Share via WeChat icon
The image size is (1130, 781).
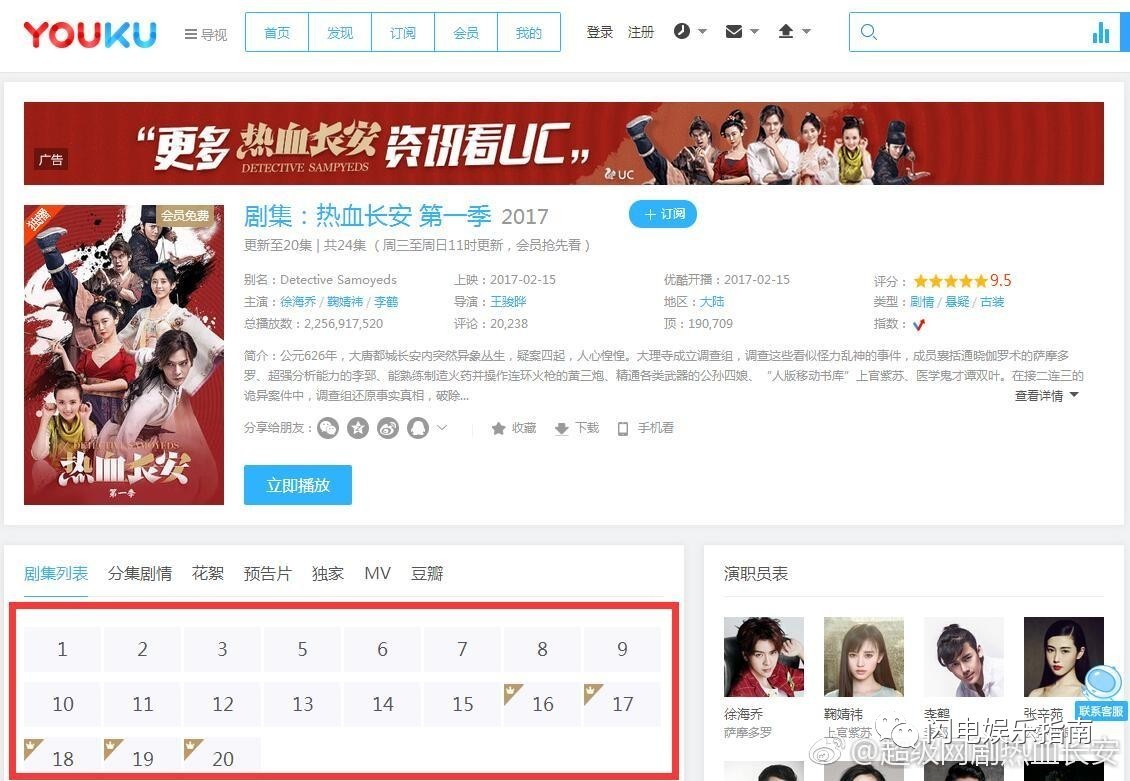tap(328, 428)
